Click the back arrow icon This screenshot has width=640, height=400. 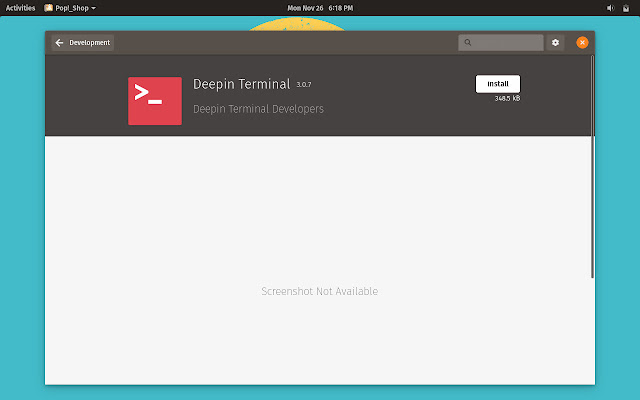click(59, 43)
